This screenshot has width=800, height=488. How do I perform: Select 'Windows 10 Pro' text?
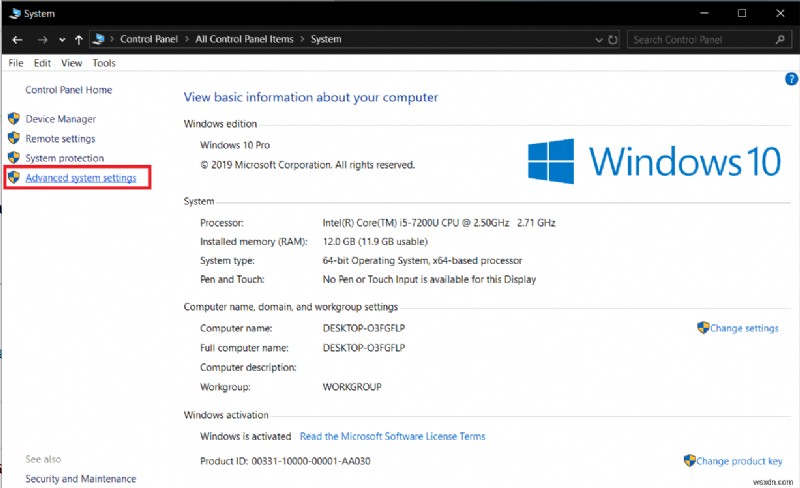(235, 145)
